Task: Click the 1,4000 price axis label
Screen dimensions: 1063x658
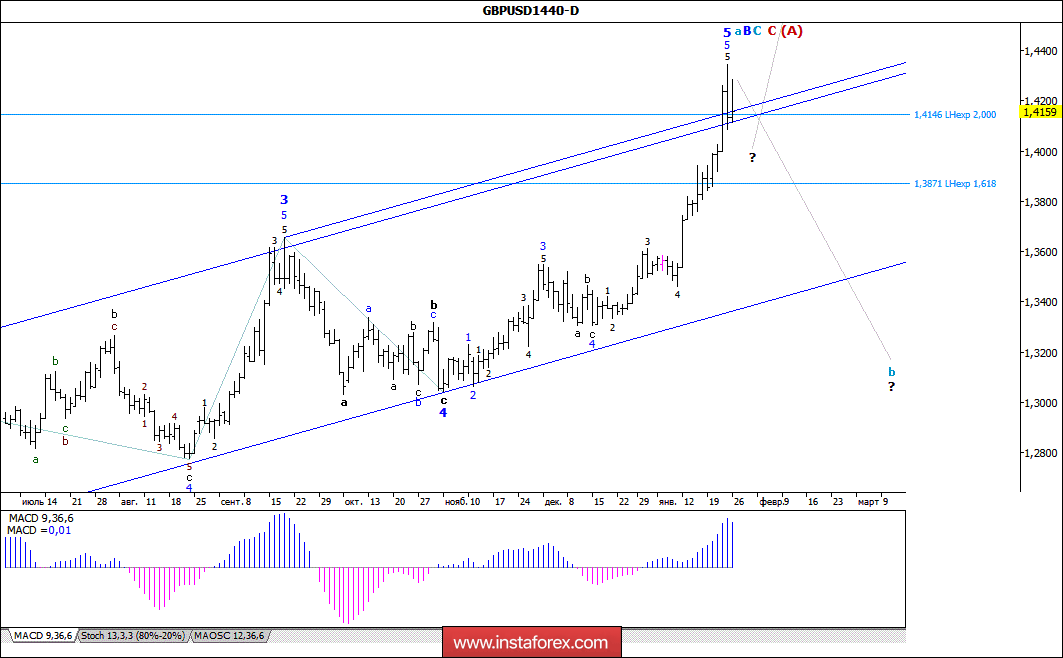Action: pyautogui.click(x=1041, y=152)
